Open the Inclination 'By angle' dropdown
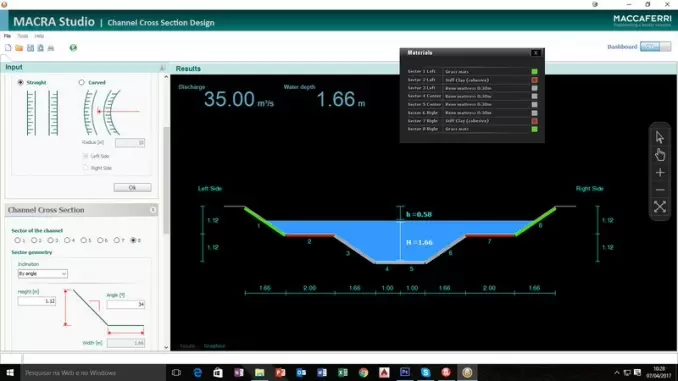The width and height of the screenshot is (678, 381). [x=43, y=274]
